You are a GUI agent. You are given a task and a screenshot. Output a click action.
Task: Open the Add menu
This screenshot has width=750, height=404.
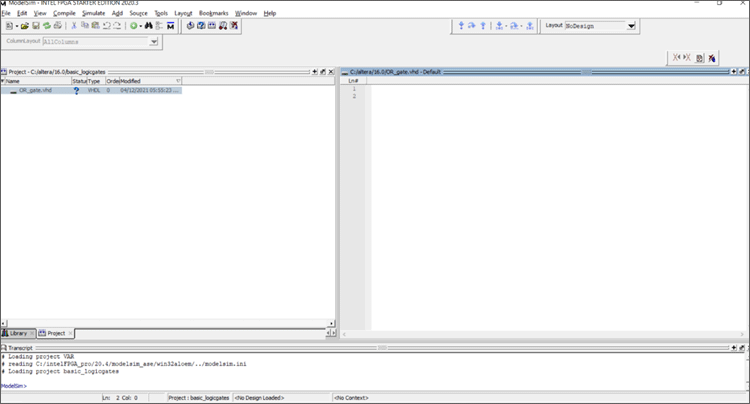point(117,13)
